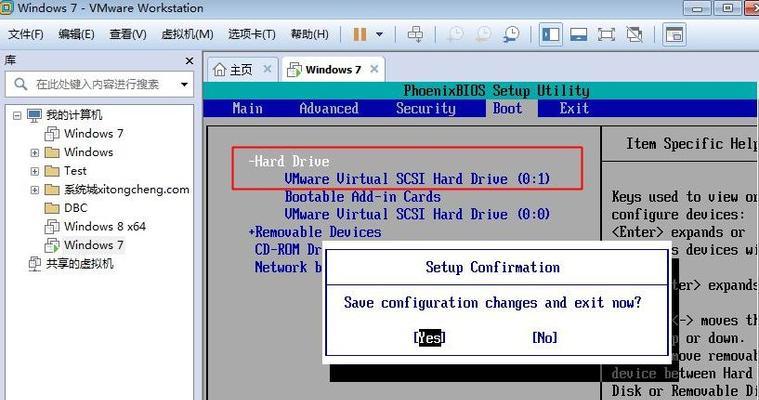Screen dimensions: 759x400
Task: Open snapshot manager icon
Action: tap(511, 34)
